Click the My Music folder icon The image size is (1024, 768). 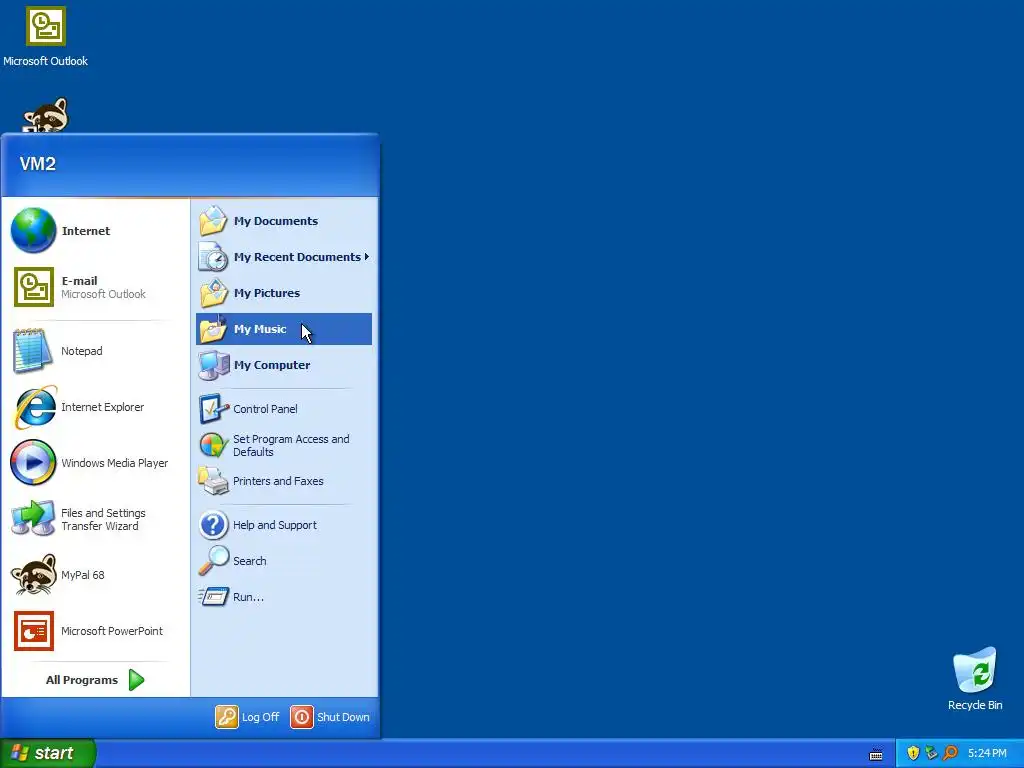pyautogui.click(x=213, y=328)
